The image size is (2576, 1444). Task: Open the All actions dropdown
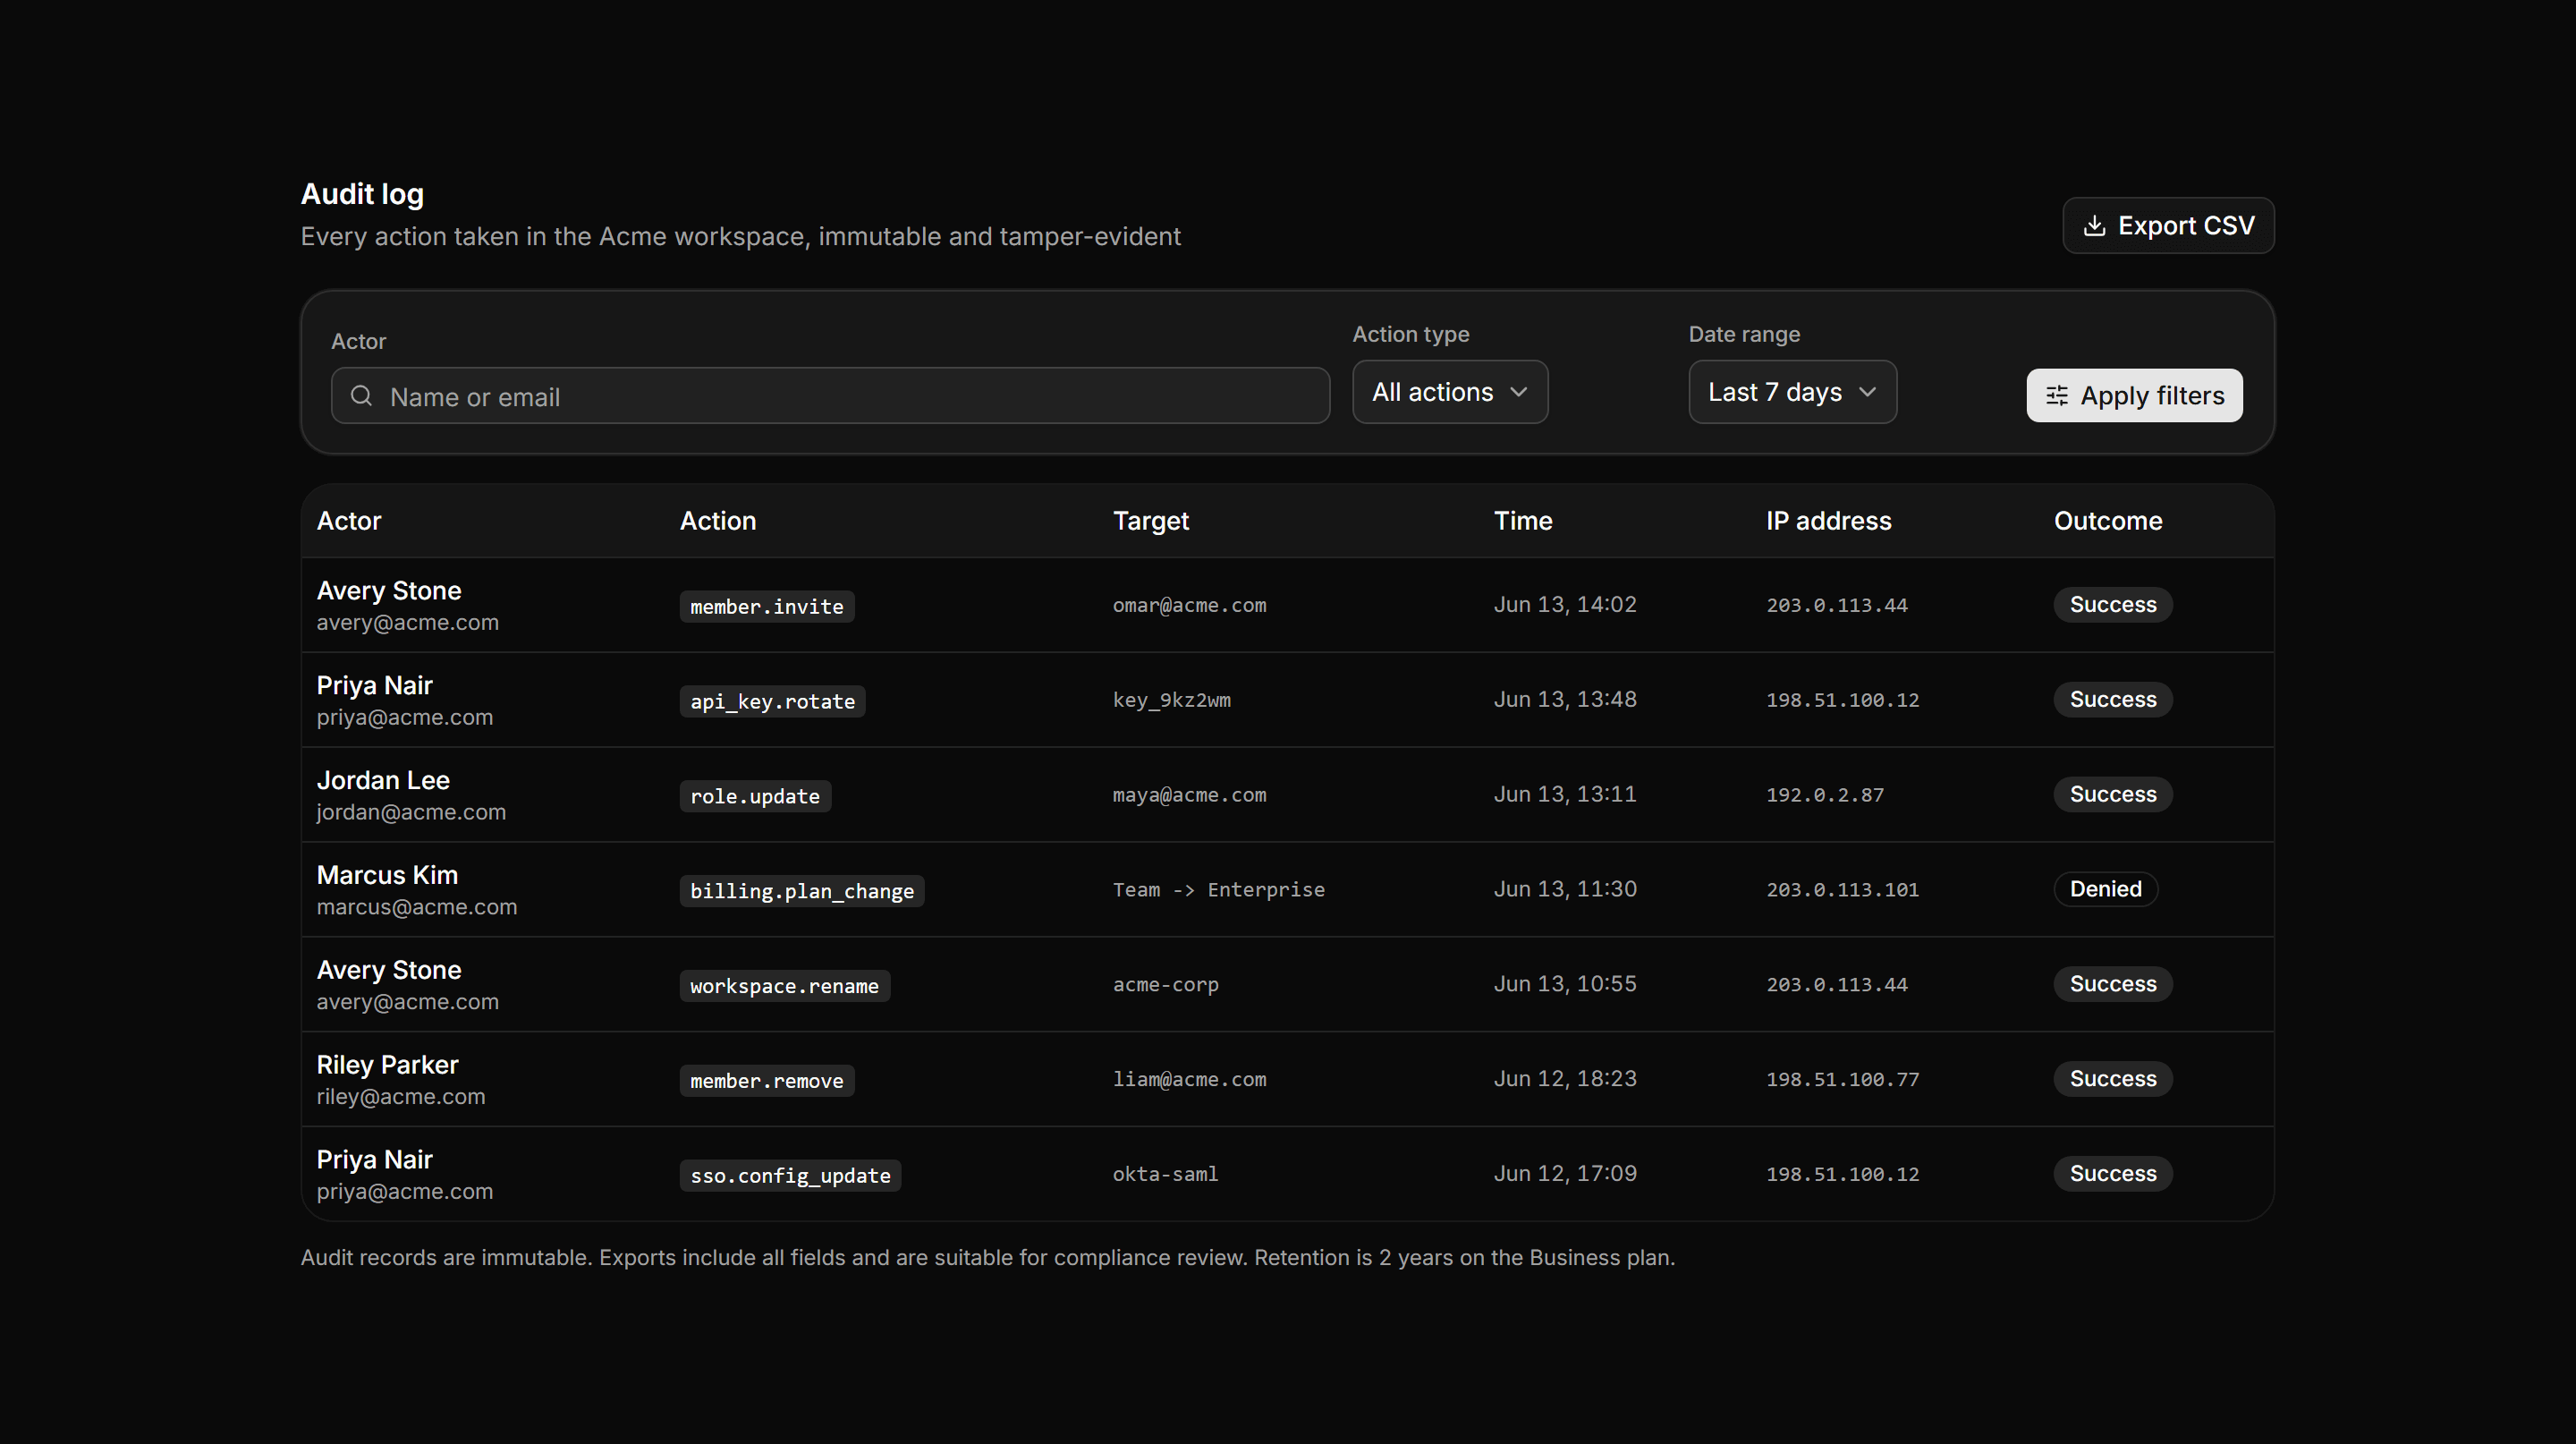(1450, 392)
